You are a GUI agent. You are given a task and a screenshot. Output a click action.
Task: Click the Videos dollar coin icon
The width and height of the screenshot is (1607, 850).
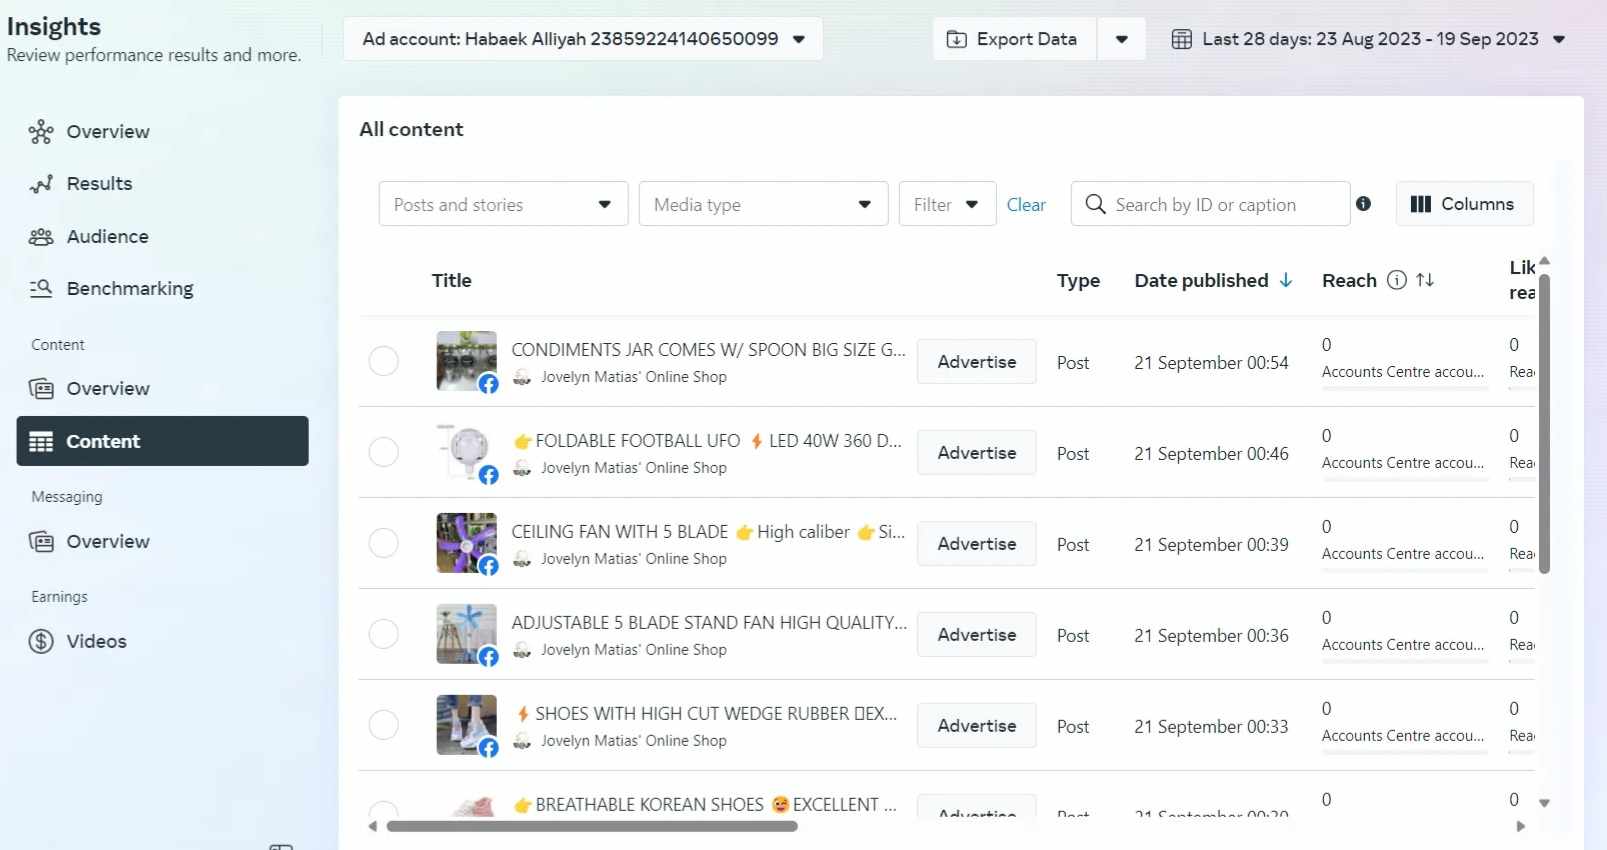pos(41,642)
